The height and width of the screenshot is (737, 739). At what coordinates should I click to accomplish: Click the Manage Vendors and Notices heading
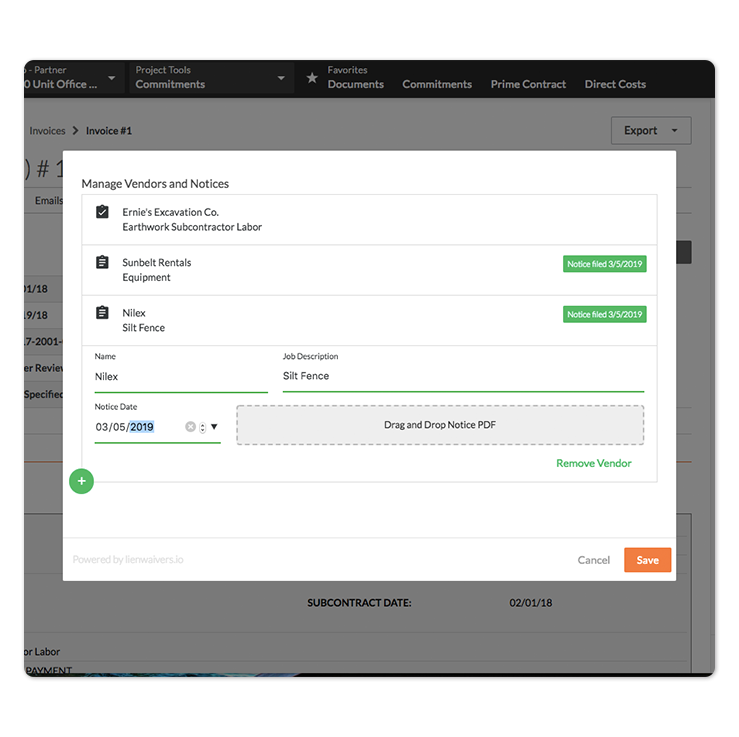pos(155,184)
